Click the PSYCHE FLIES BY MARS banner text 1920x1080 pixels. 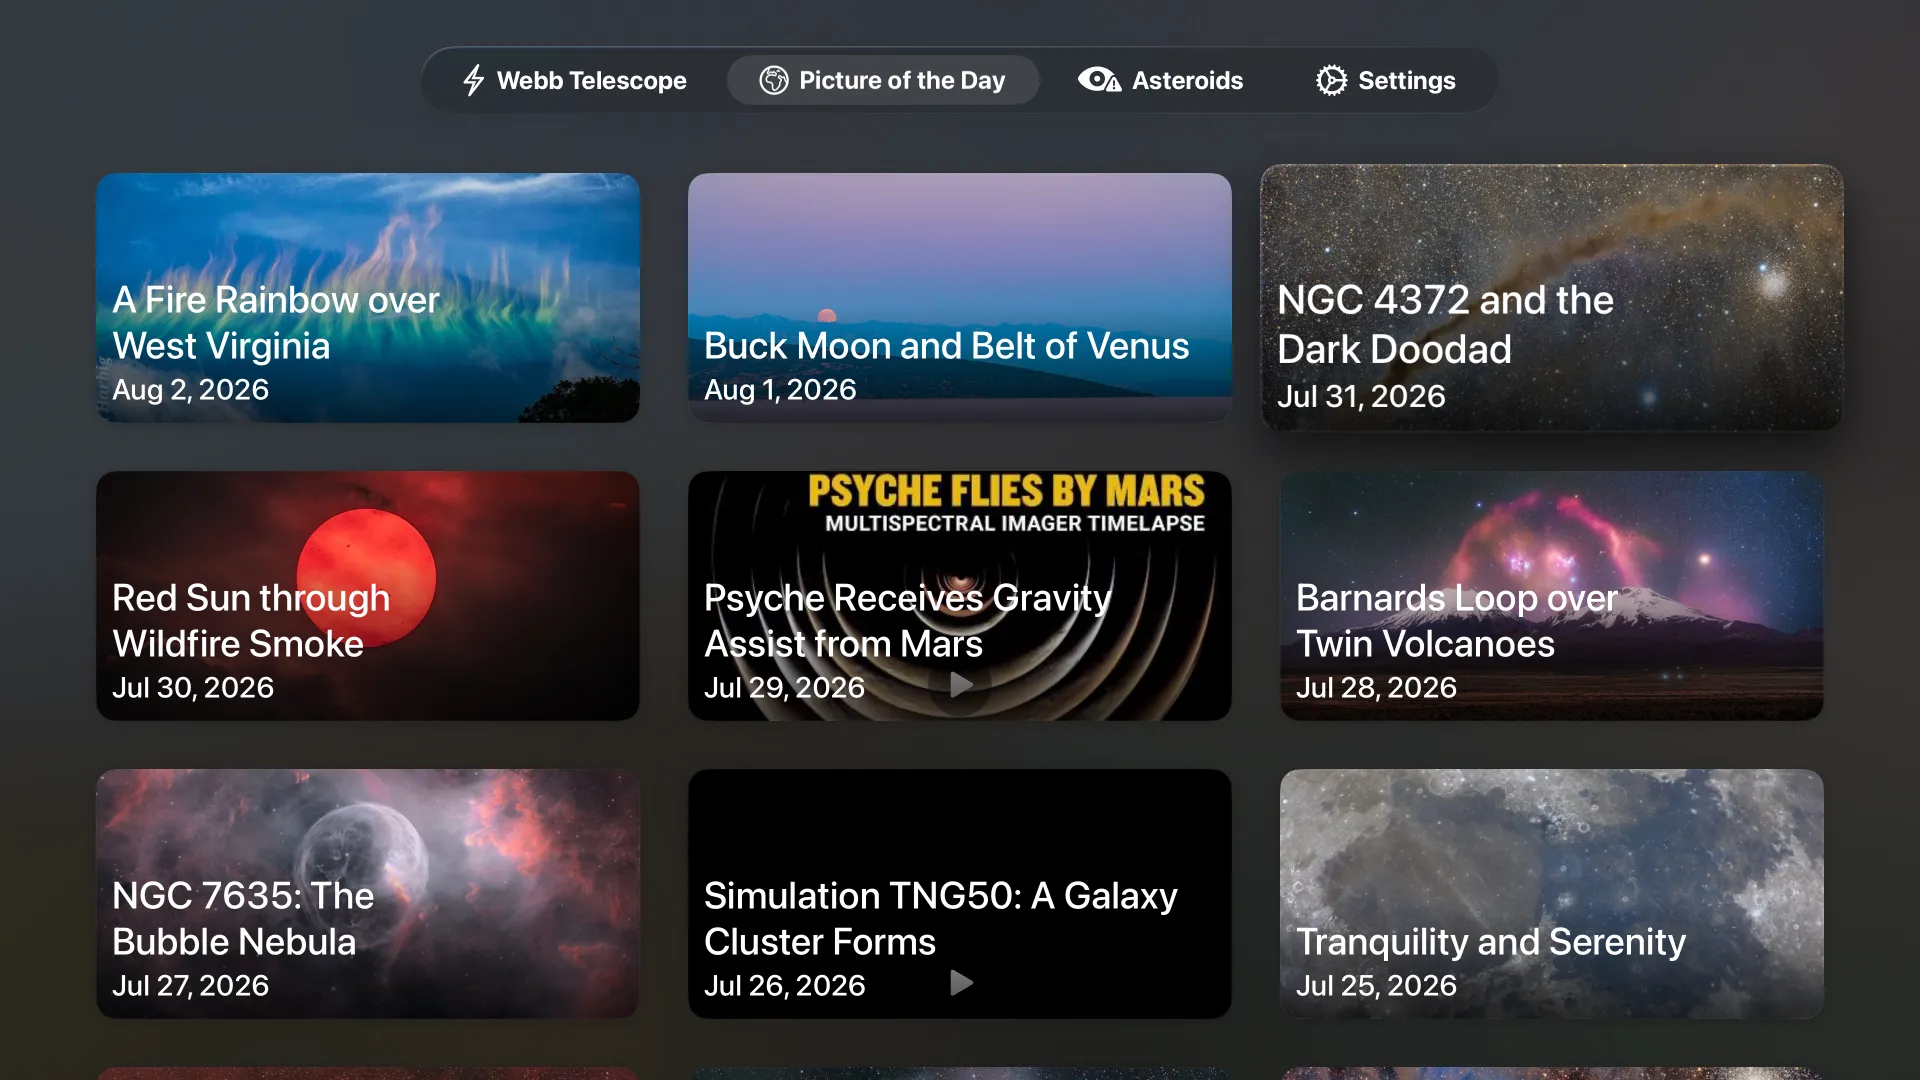1006,491
